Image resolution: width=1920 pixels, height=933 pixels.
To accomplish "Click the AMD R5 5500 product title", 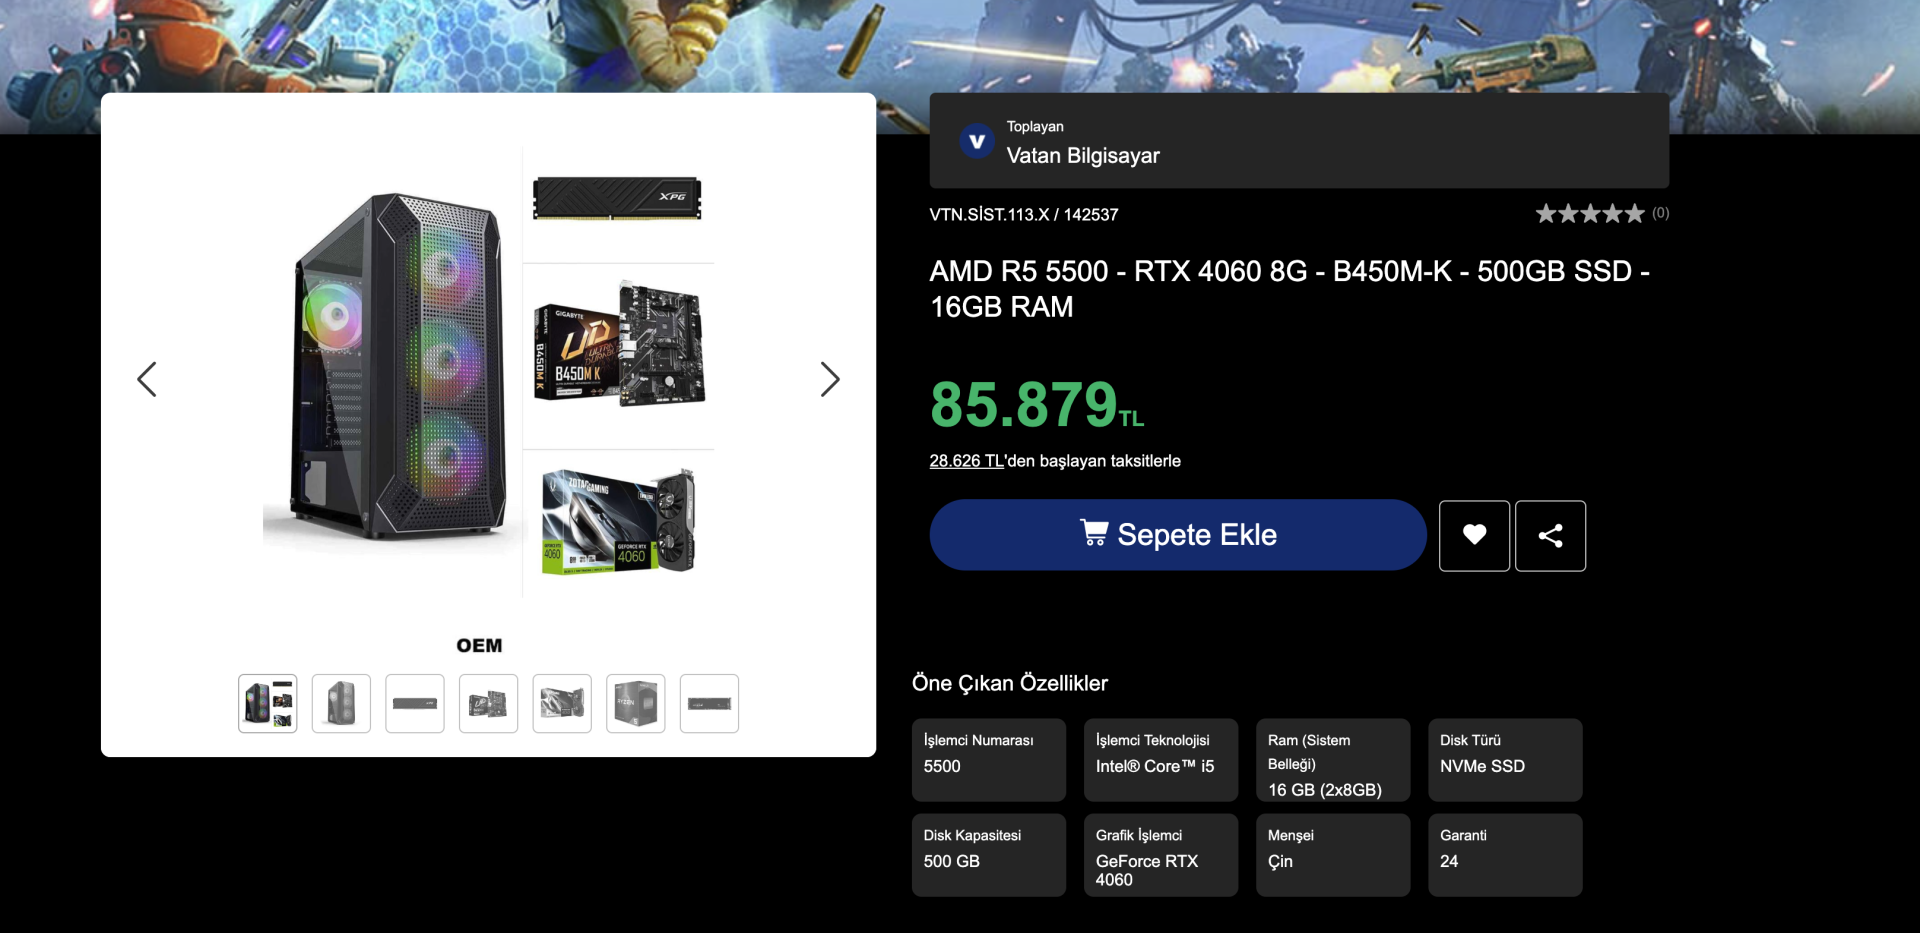I will tap(1290, 289).
